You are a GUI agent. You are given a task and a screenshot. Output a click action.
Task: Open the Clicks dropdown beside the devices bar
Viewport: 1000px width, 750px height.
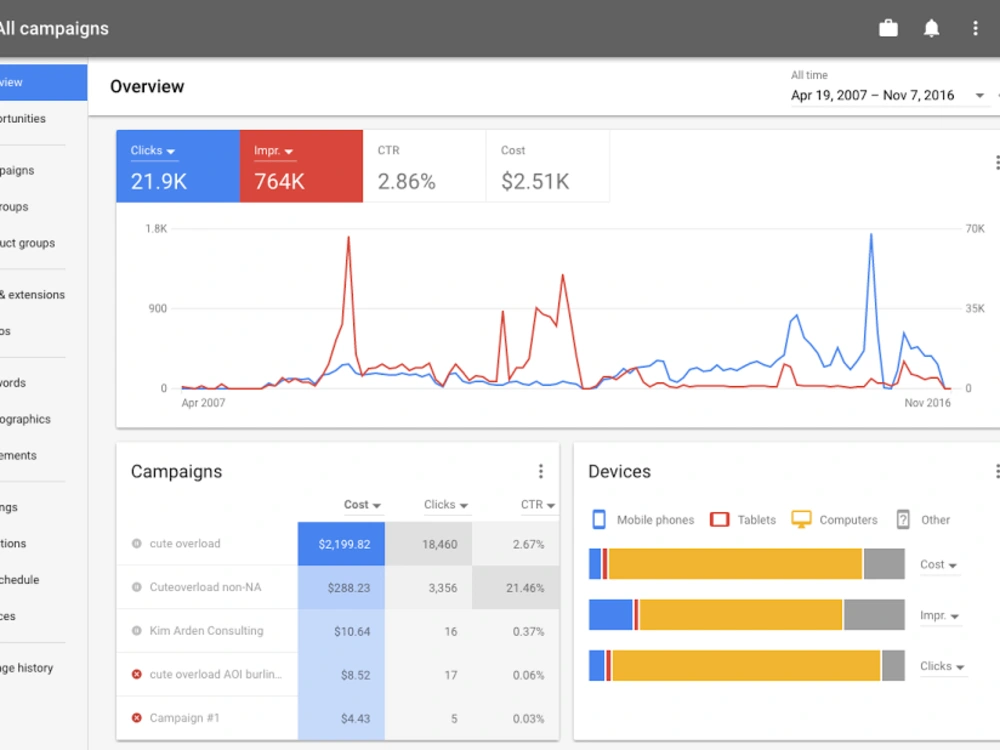(942, 666)
